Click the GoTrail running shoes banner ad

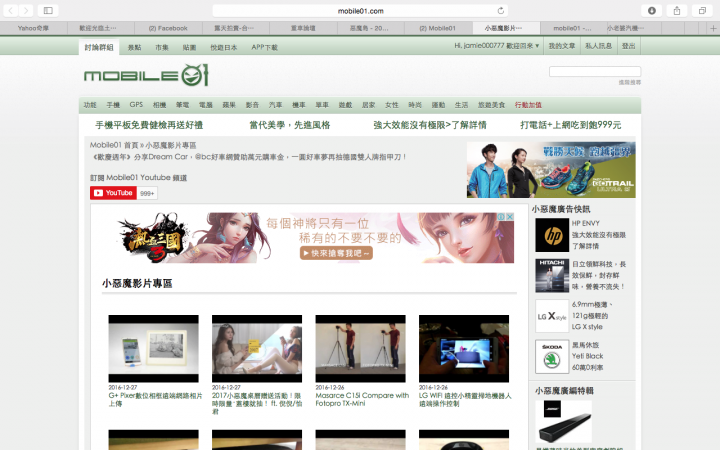(x=551, y=170)
